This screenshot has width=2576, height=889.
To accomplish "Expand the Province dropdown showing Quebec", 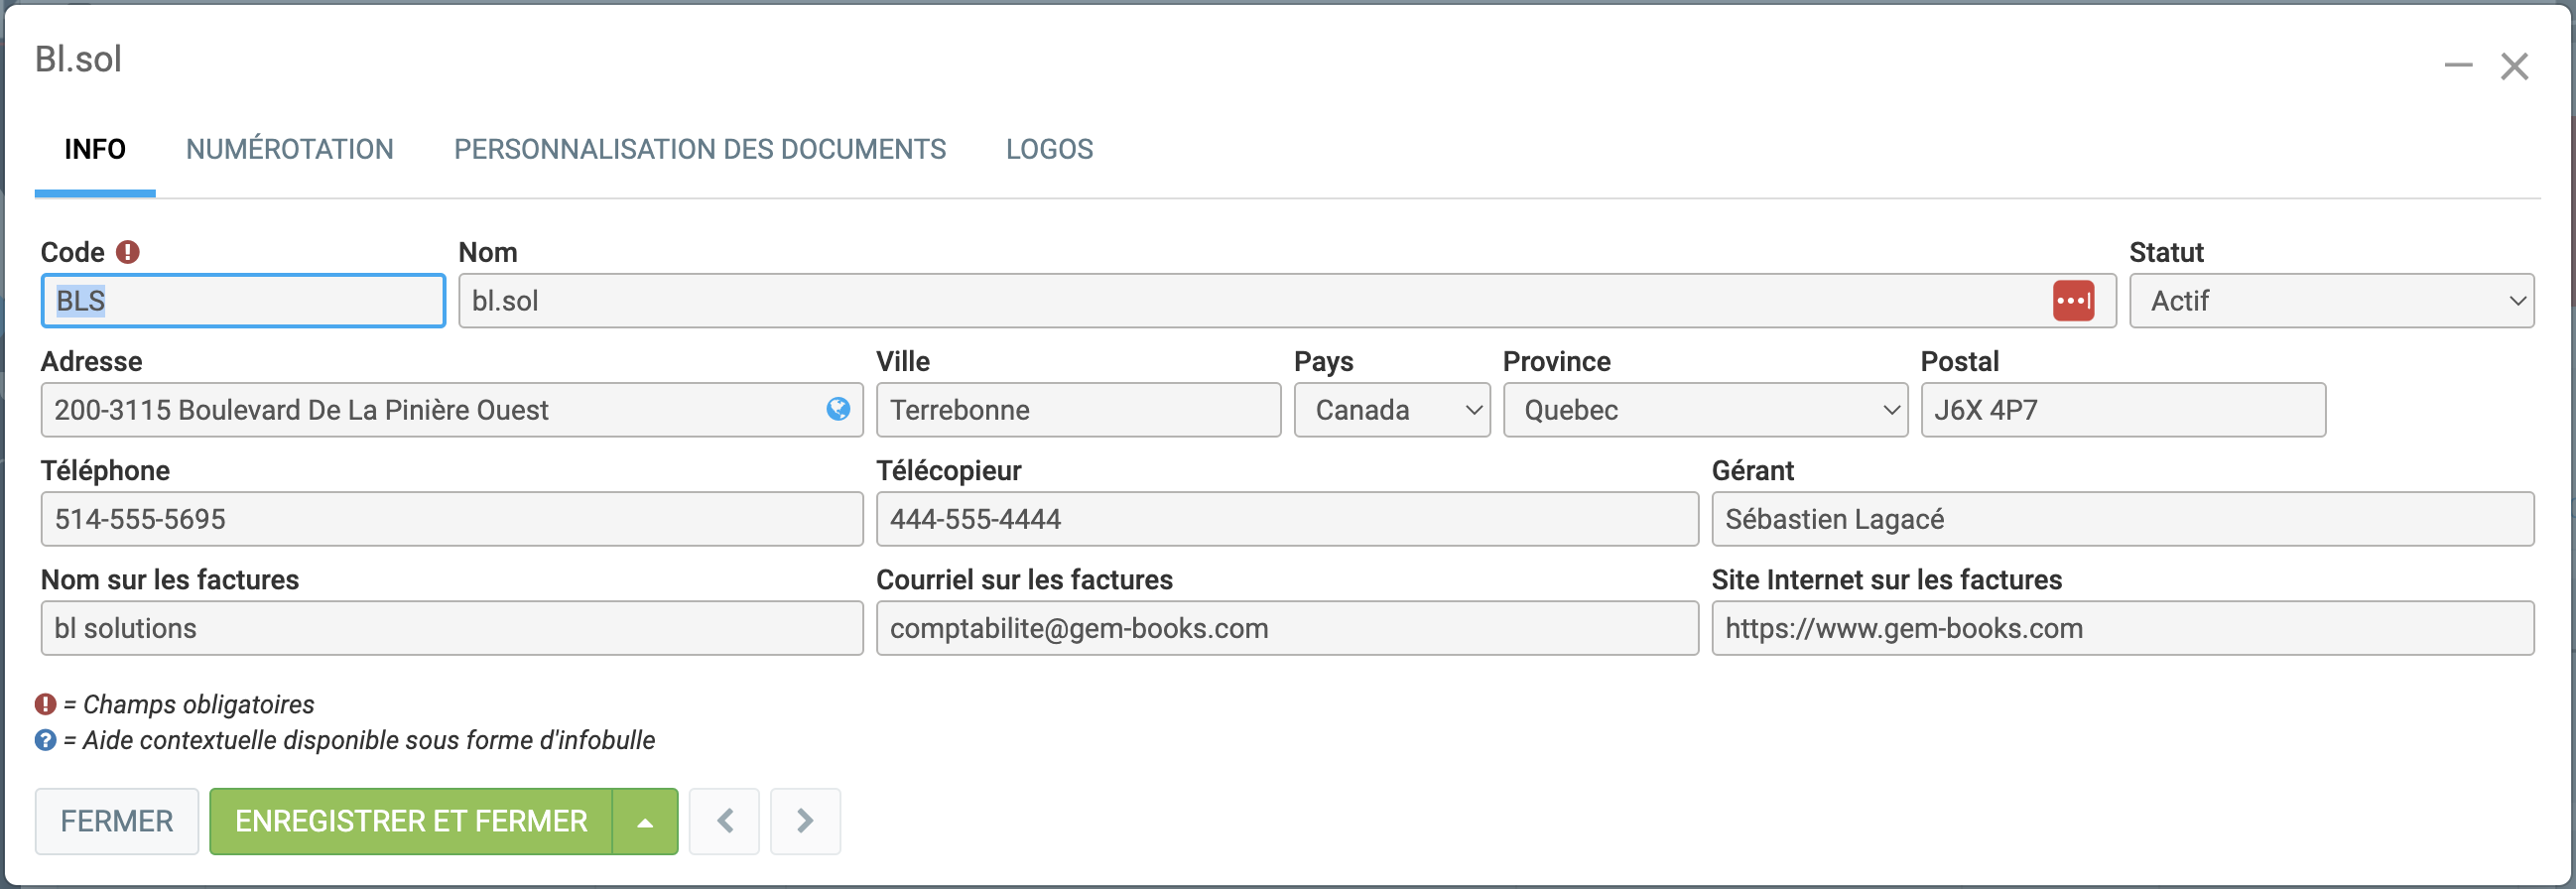I will click(1704, 410).
